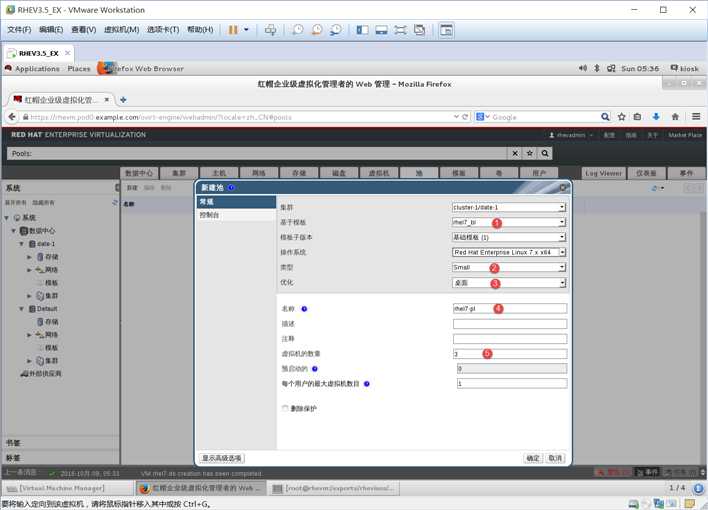Image resolution: width=708 pixels, height=510 pixels.
Task: Bookmark the Pools search with star icon
Action: coord(530,154)
